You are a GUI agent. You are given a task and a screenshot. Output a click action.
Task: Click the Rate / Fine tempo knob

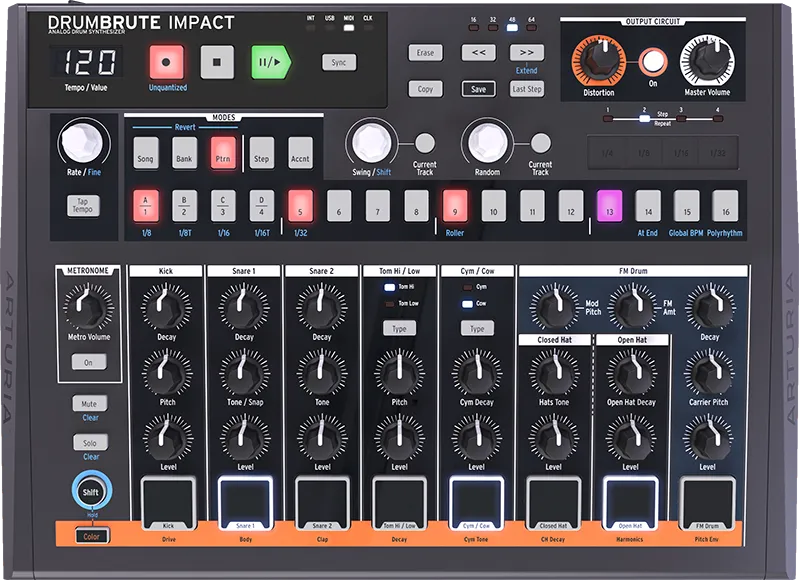[x=84, y=142]
